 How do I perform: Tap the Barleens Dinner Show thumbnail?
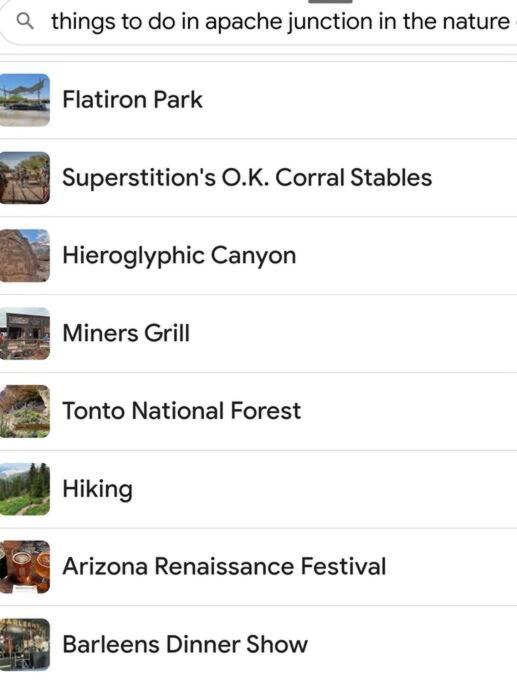[24, 645]
